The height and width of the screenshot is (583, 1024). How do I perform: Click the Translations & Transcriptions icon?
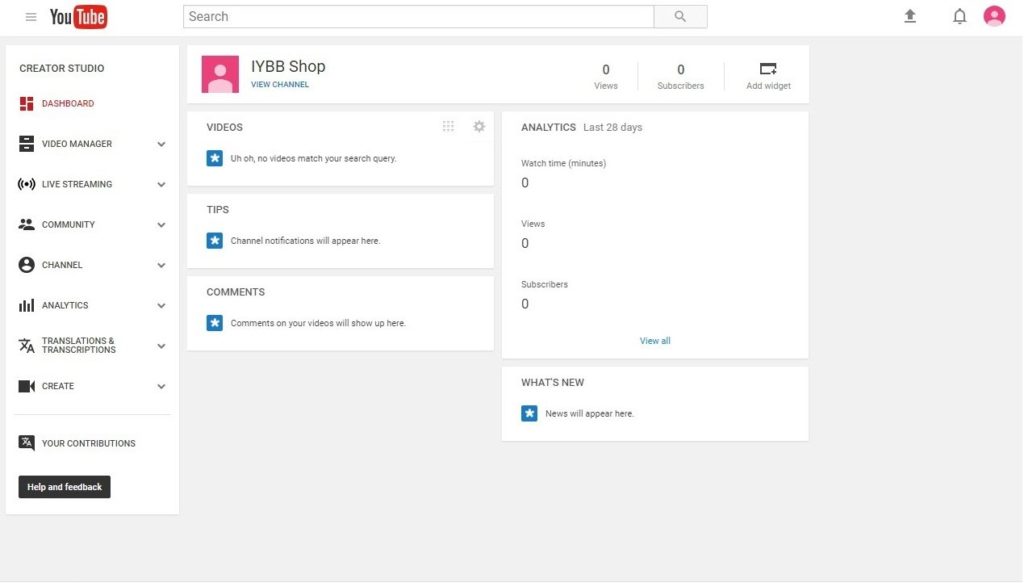[x=26, y=345]
